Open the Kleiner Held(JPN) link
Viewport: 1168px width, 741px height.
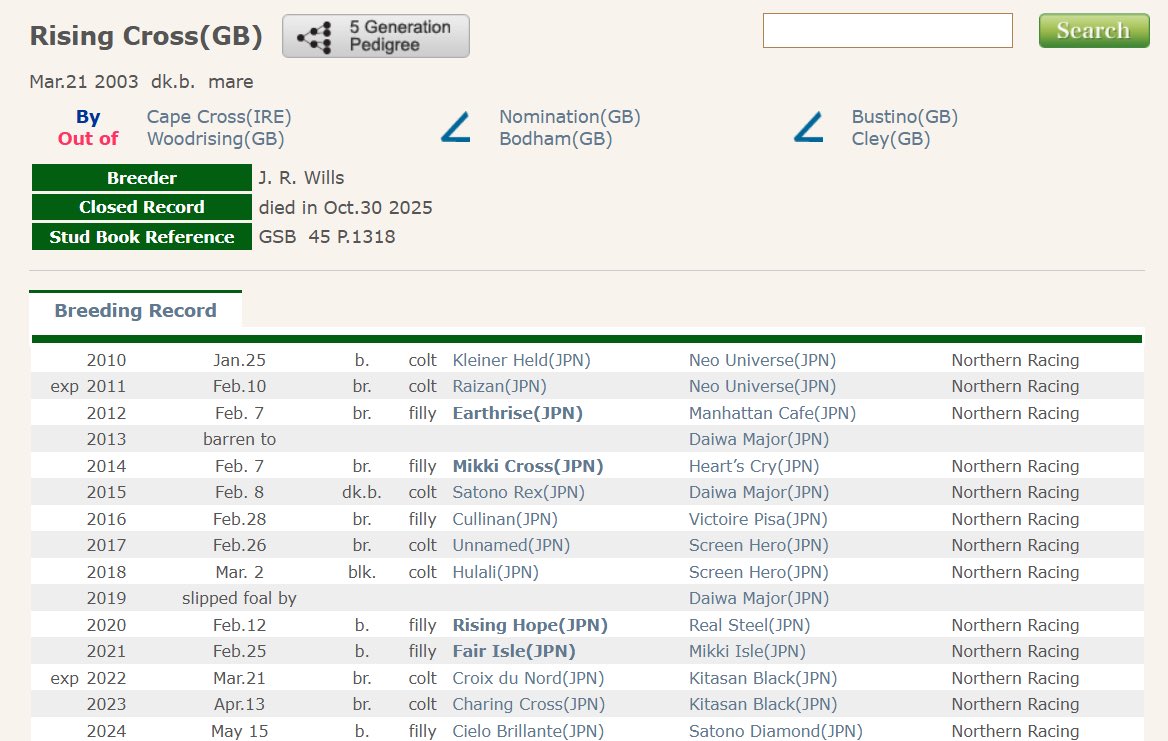521,360
